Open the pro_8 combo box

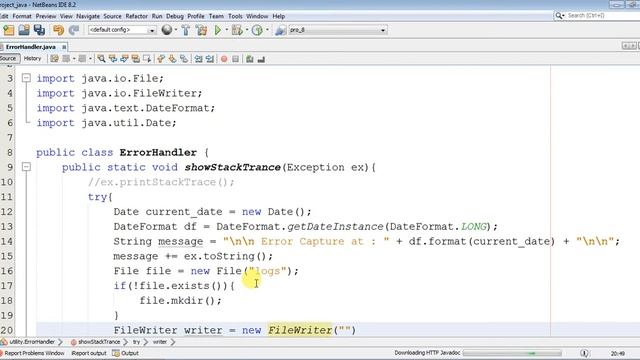[x=338, y=30]
